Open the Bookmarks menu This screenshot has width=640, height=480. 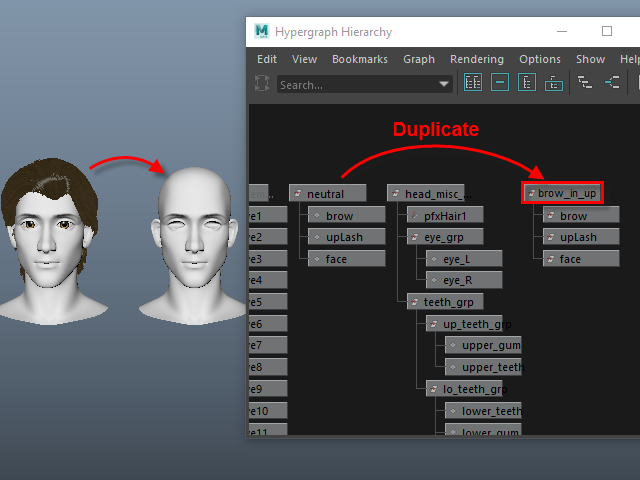pyautogui.click(x=360, y=59)
